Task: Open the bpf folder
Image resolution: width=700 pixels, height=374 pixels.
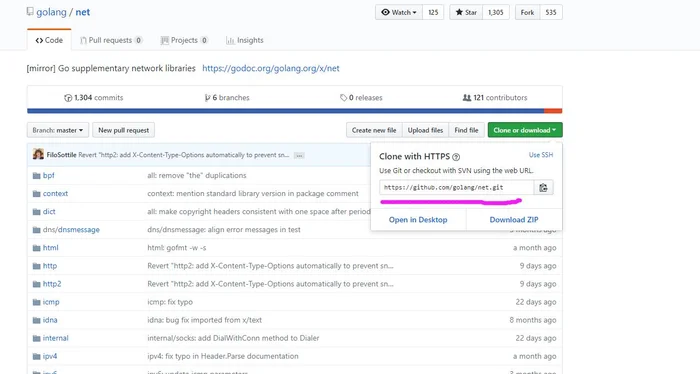Action: point(49,175)
